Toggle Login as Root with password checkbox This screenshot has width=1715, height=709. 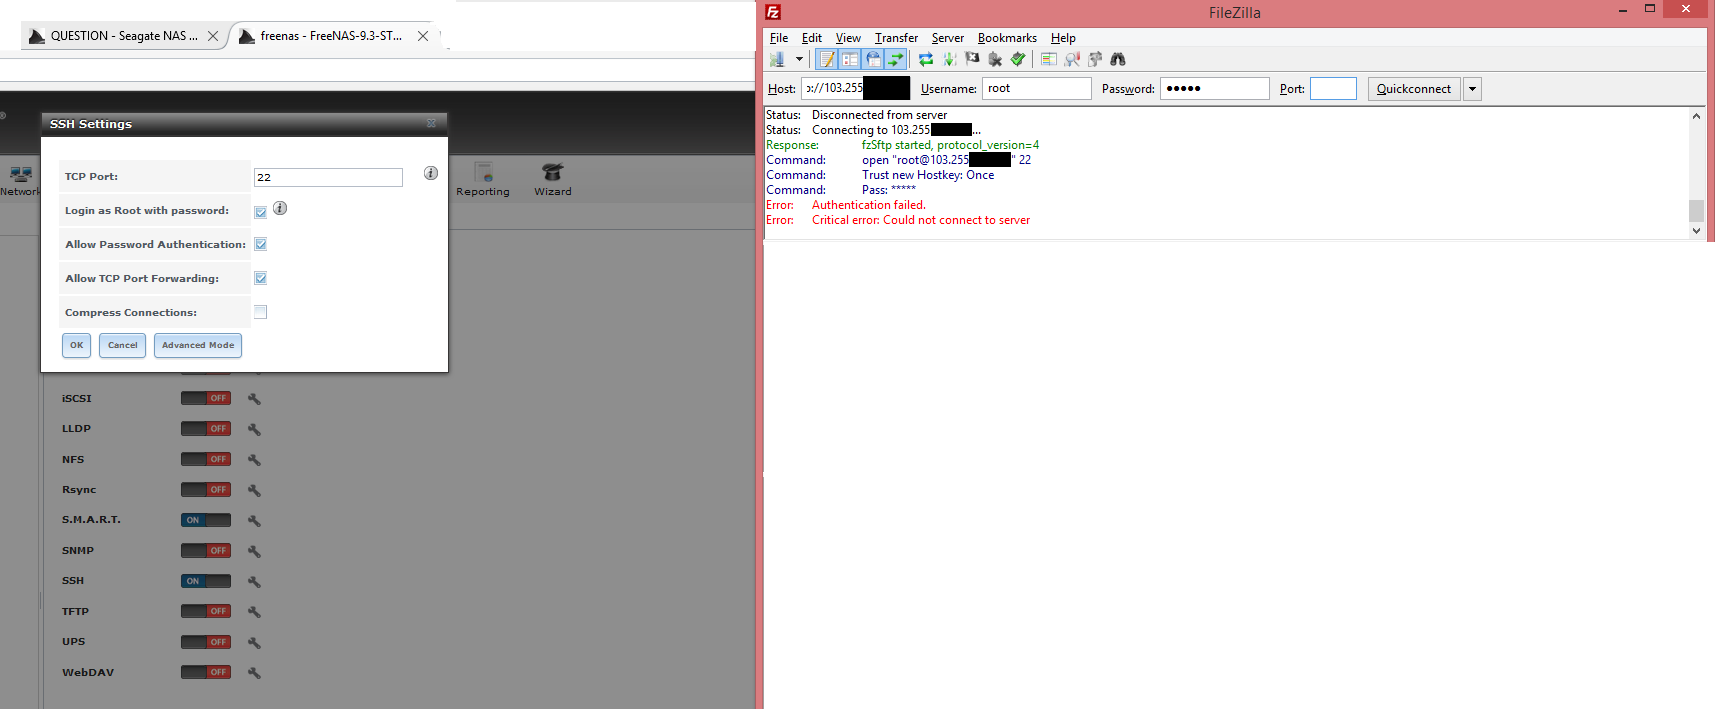(x=260, y=212)
